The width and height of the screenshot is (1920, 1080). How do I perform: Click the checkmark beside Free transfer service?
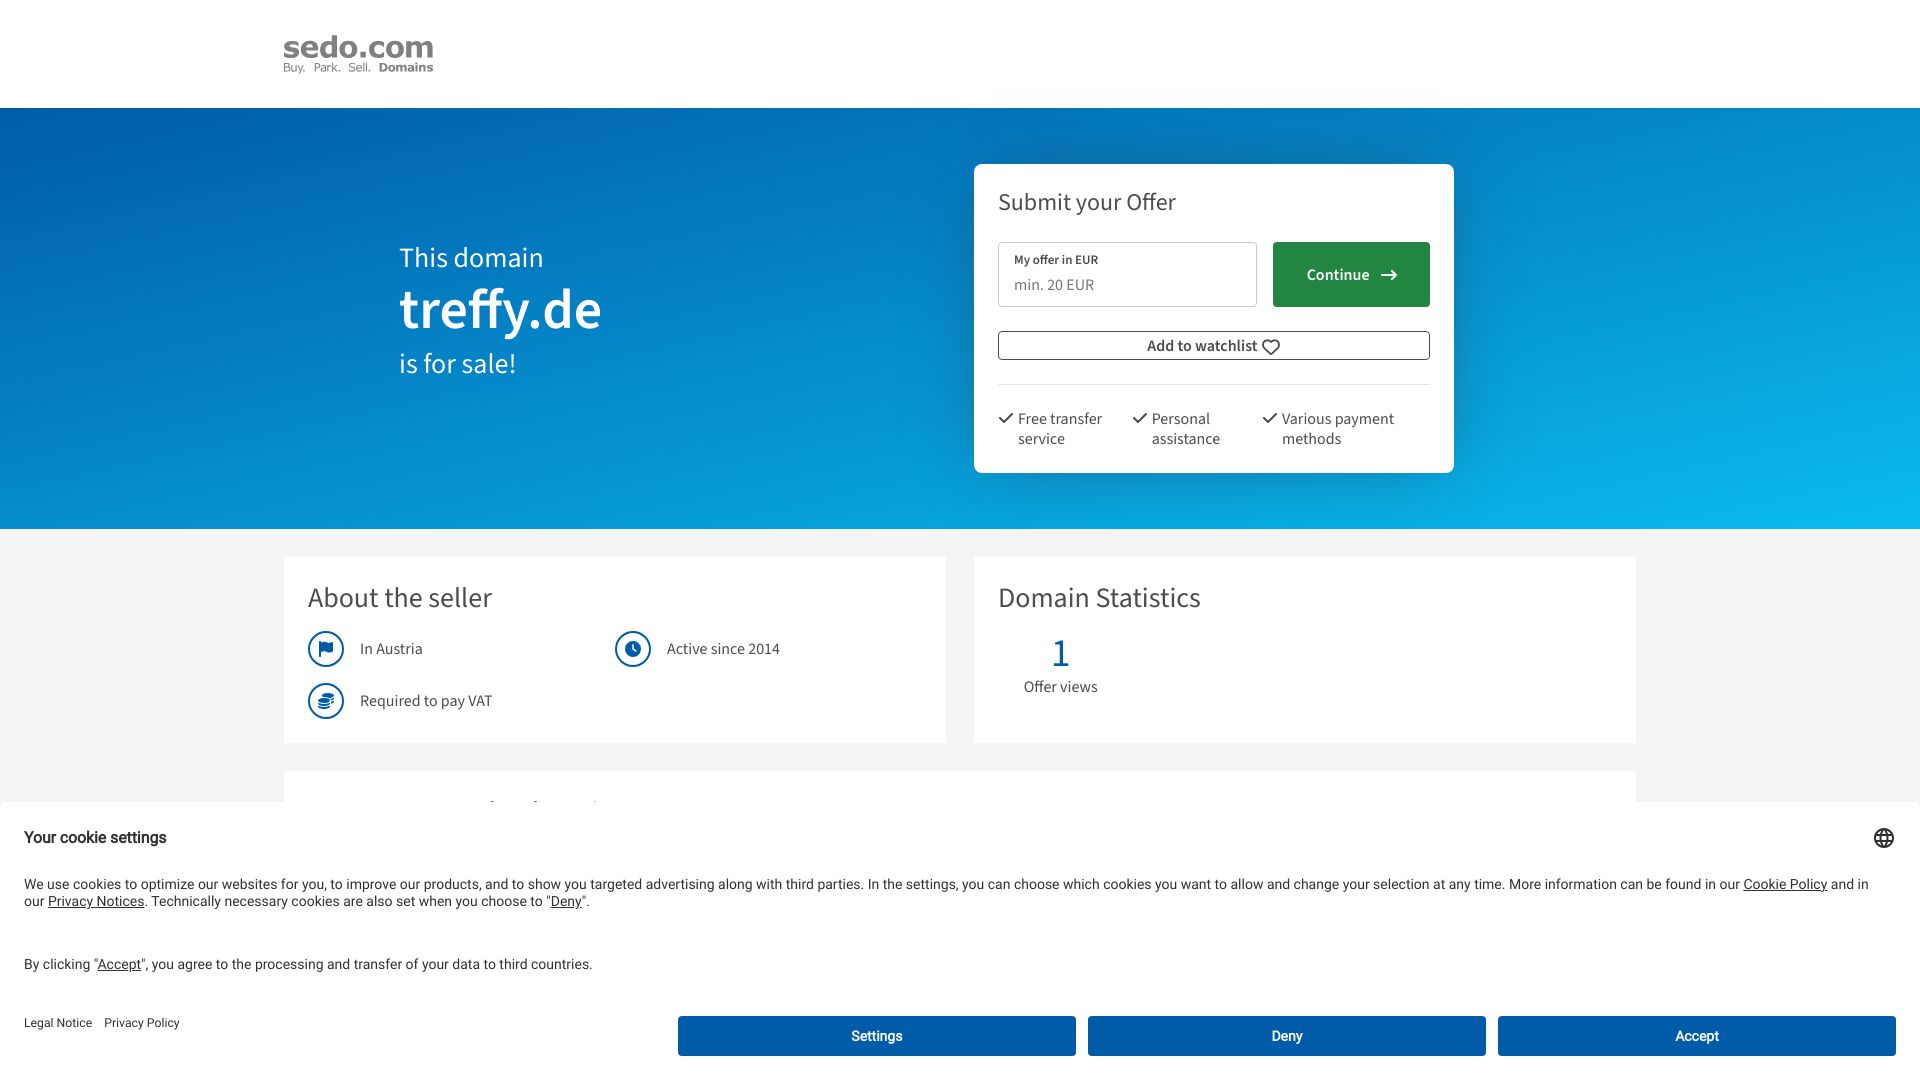(x=1006, y=418)
